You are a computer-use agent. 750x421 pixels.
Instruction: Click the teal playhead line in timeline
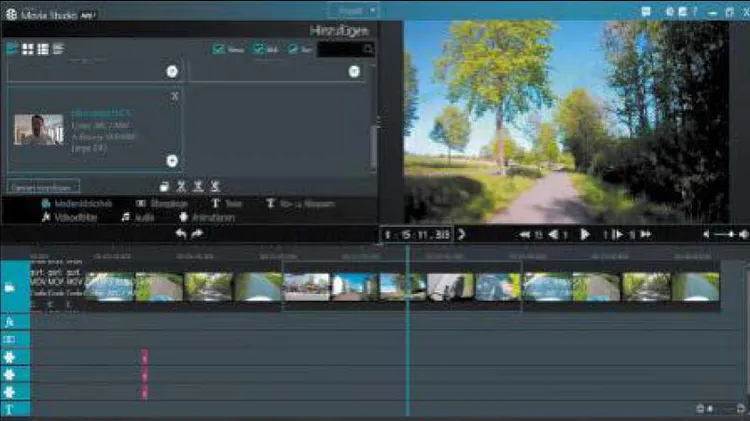tap(408, 330)
